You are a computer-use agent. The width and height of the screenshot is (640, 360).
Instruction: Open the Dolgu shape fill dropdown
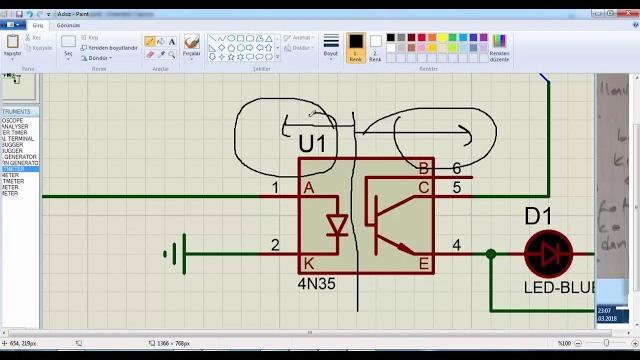(298, 48)
